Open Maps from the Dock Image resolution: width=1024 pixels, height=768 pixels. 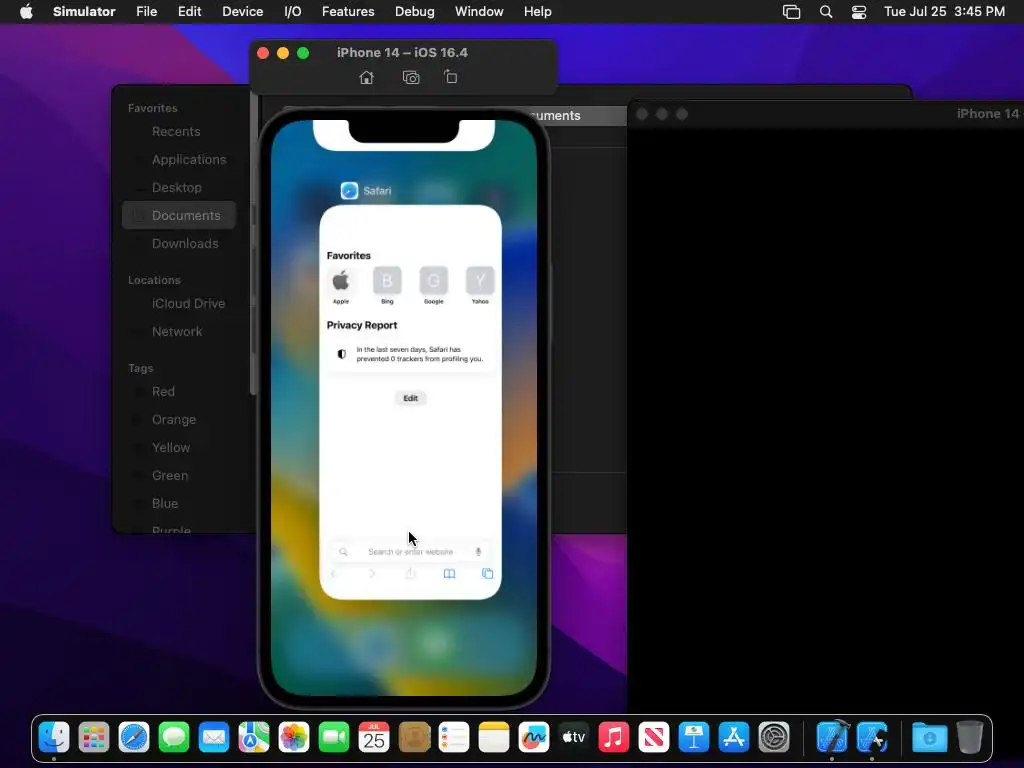253,738
